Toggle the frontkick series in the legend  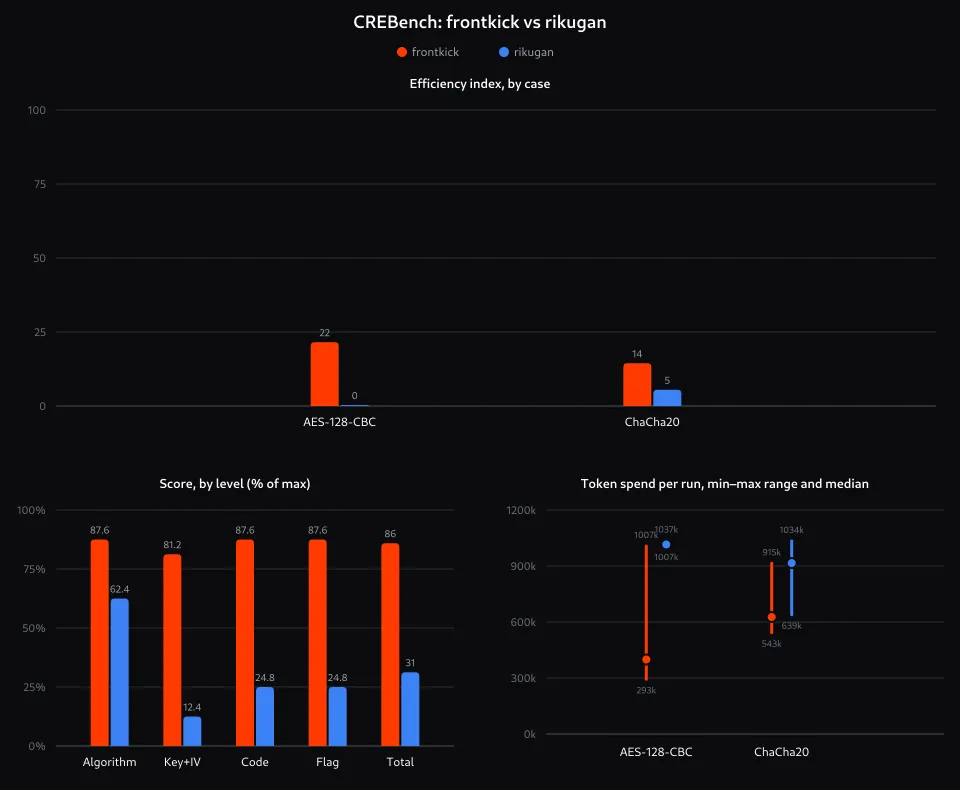(x=428, y=52)
